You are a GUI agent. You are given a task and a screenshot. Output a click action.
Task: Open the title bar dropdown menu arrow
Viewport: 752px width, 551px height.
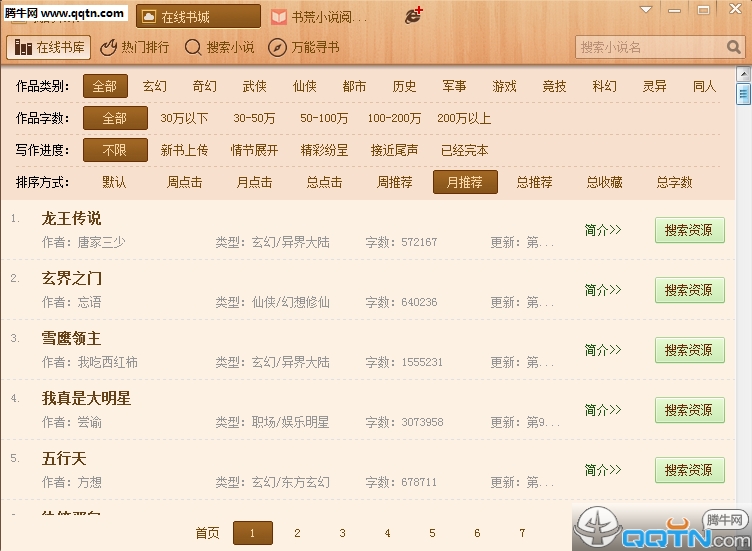click(x=646, y=10)
